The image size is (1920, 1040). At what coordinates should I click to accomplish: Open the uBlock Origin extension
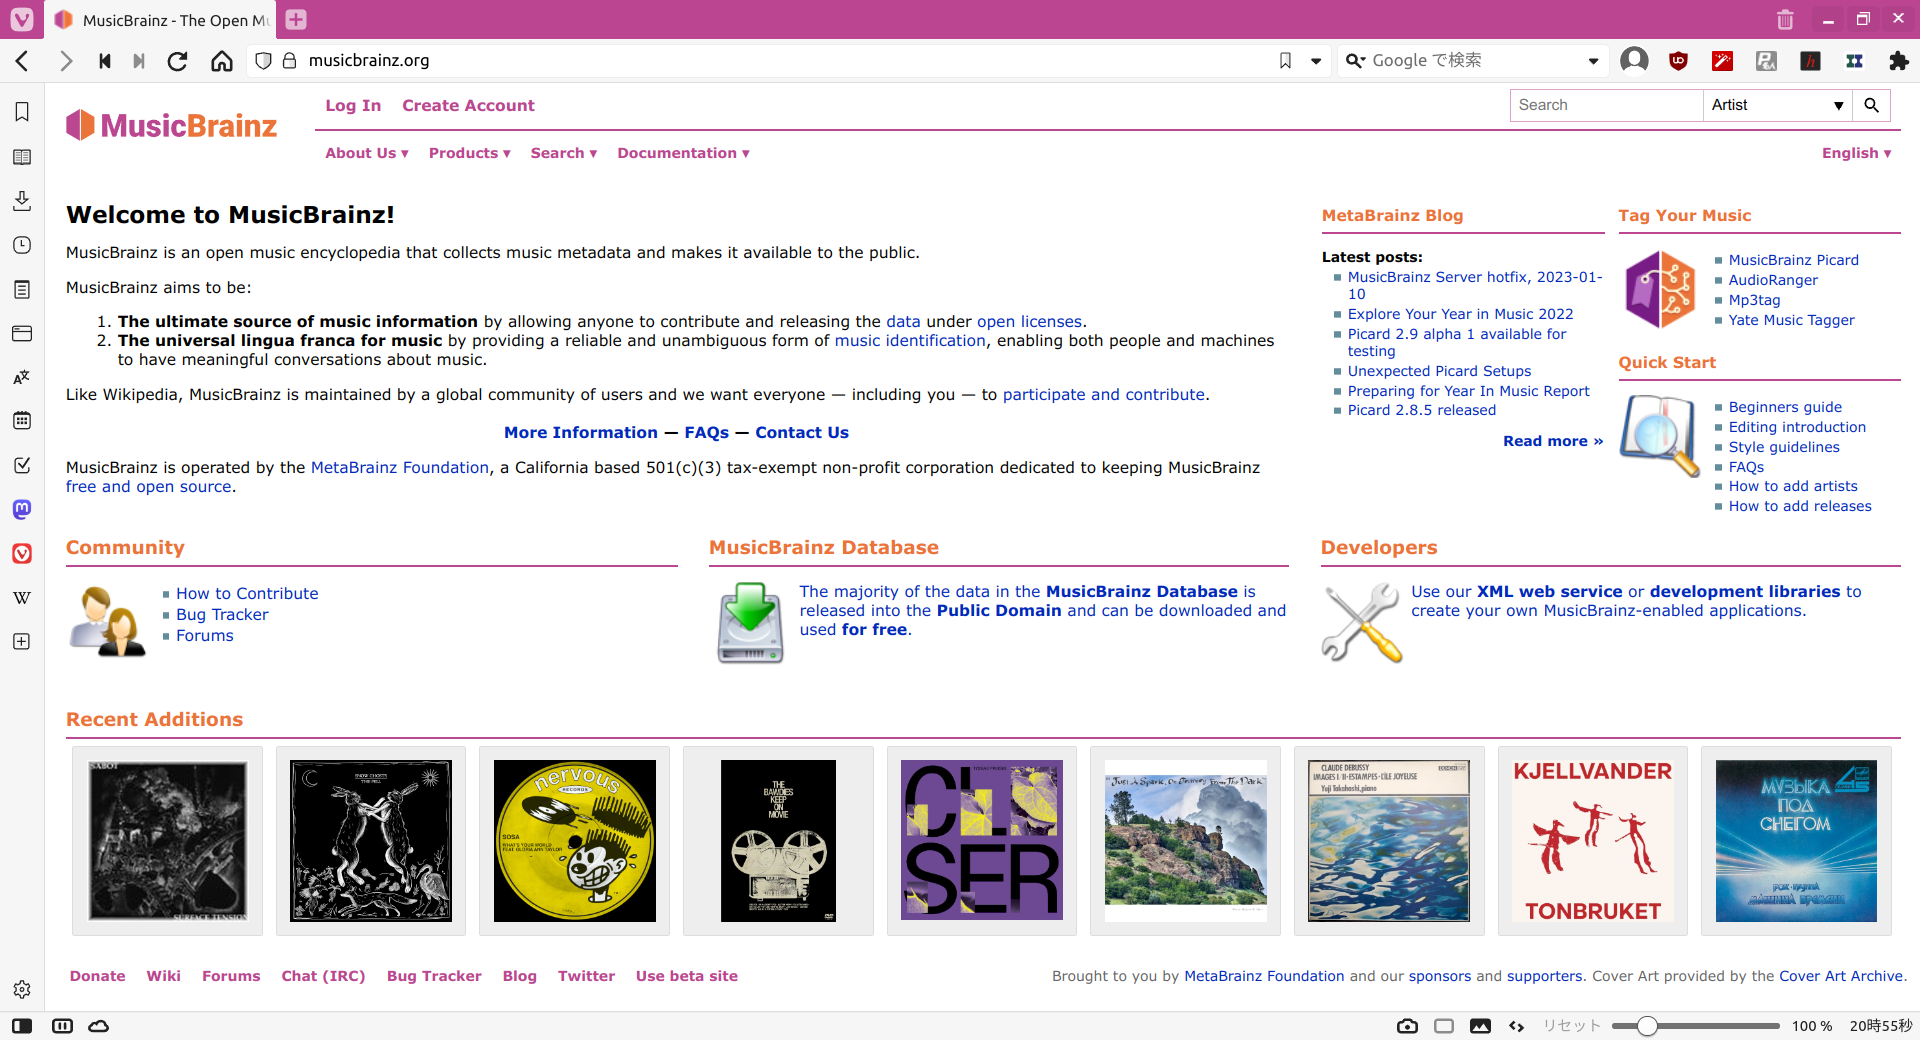point(1679,61)
